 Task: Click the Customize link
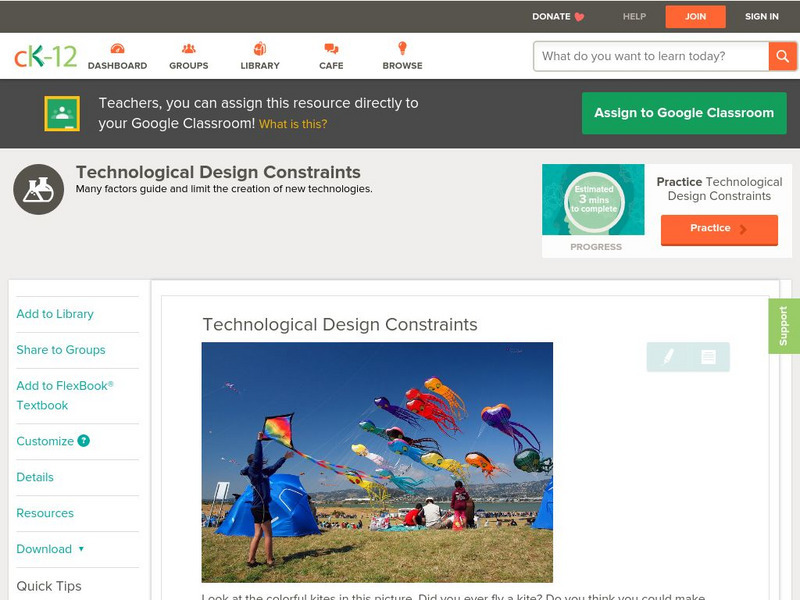coord(45,441)
